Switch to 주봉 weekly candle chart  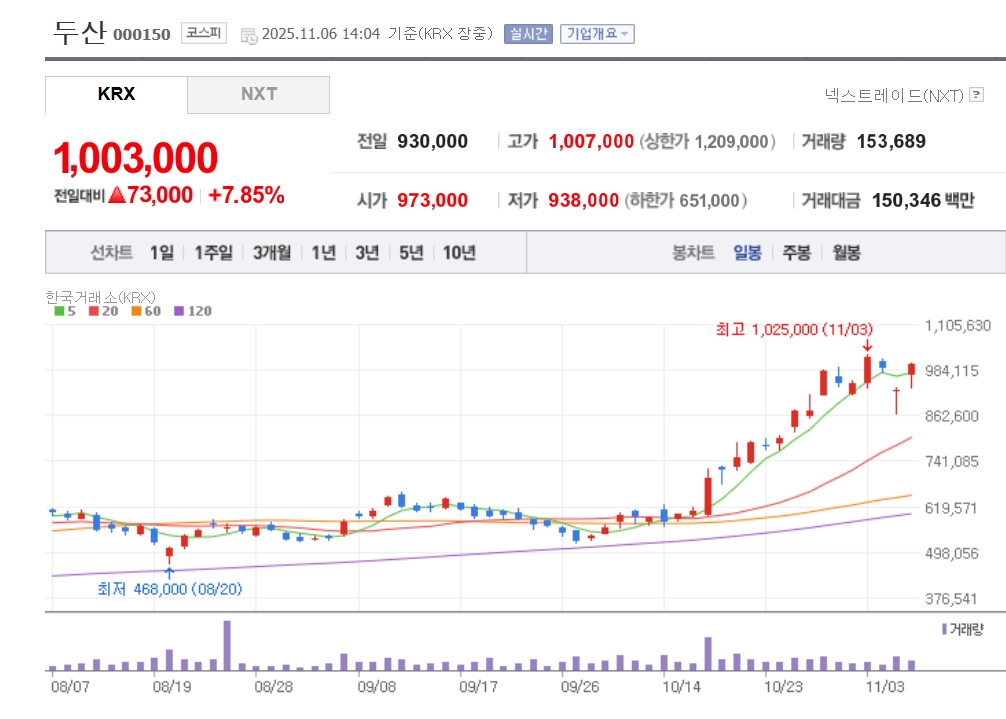tap(796, 253)
